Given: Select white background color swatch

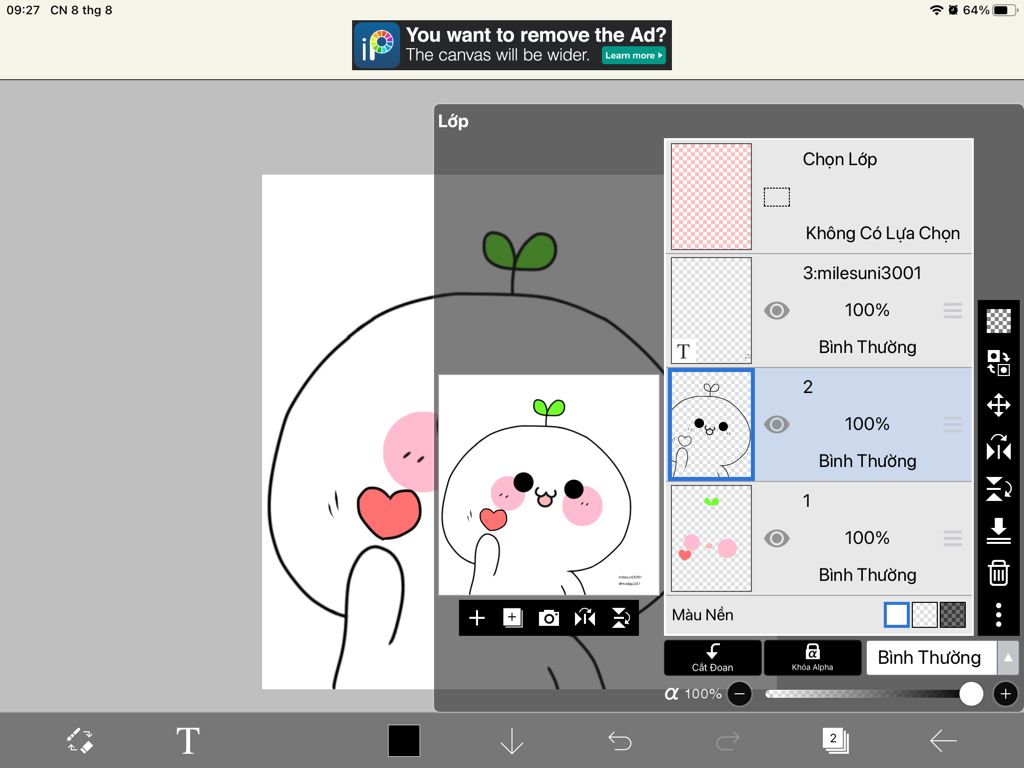Looking at the screenshot, I should coord(896,615).
